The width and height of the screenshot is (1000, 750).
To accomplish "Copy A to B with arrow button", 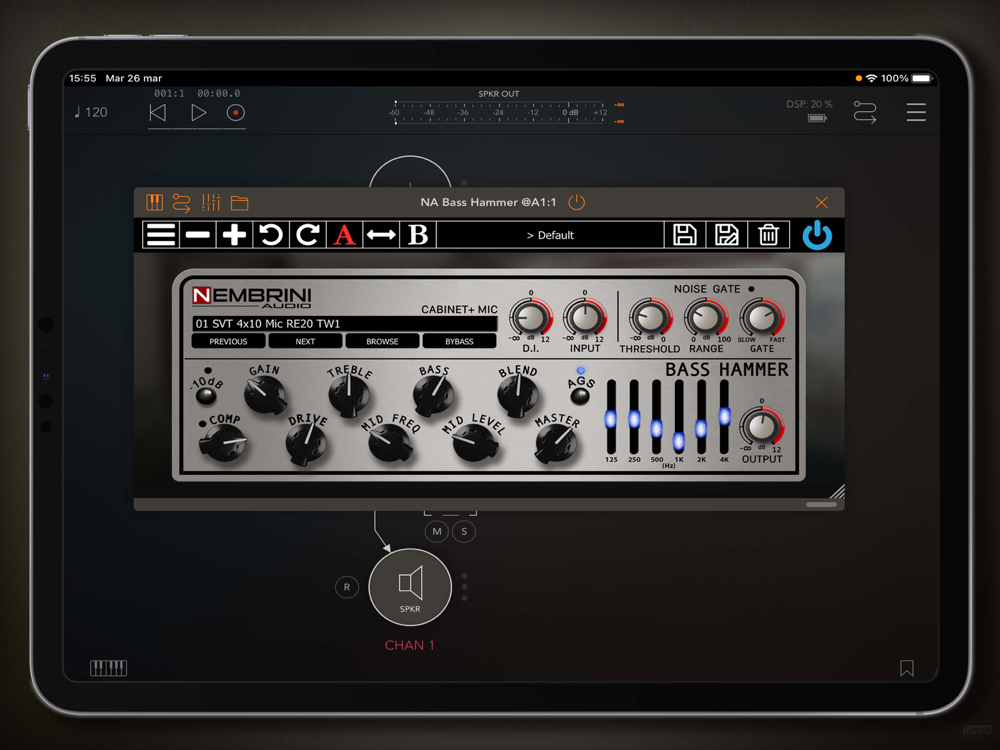I will point(381,235).
